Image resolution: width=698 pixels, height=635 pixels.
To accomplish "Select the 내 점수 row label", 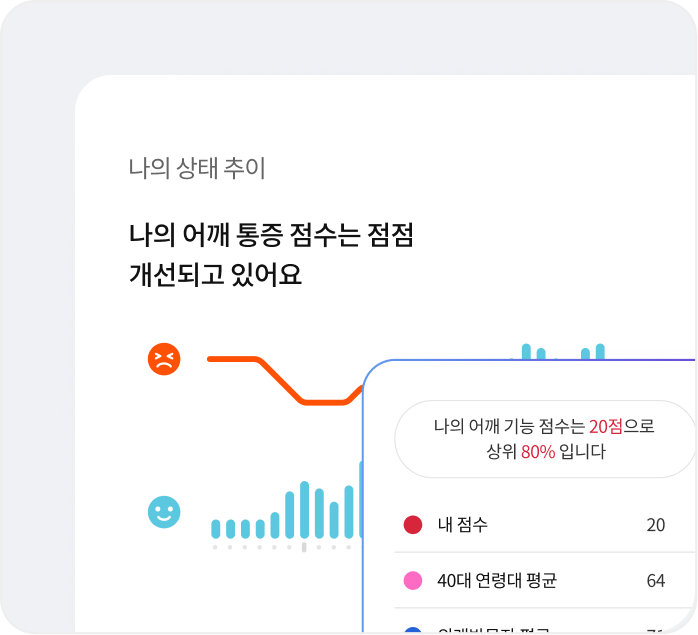I will click(x=462, y=525).
